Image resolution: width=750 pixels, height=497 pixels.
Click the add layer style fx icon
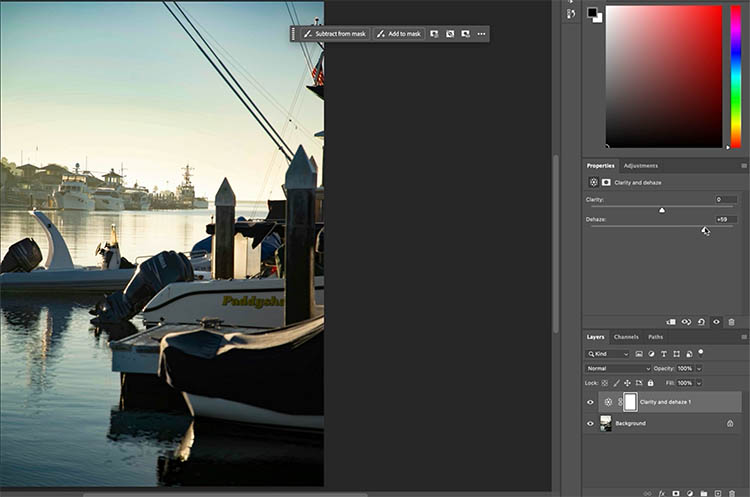tap(661, 492)
